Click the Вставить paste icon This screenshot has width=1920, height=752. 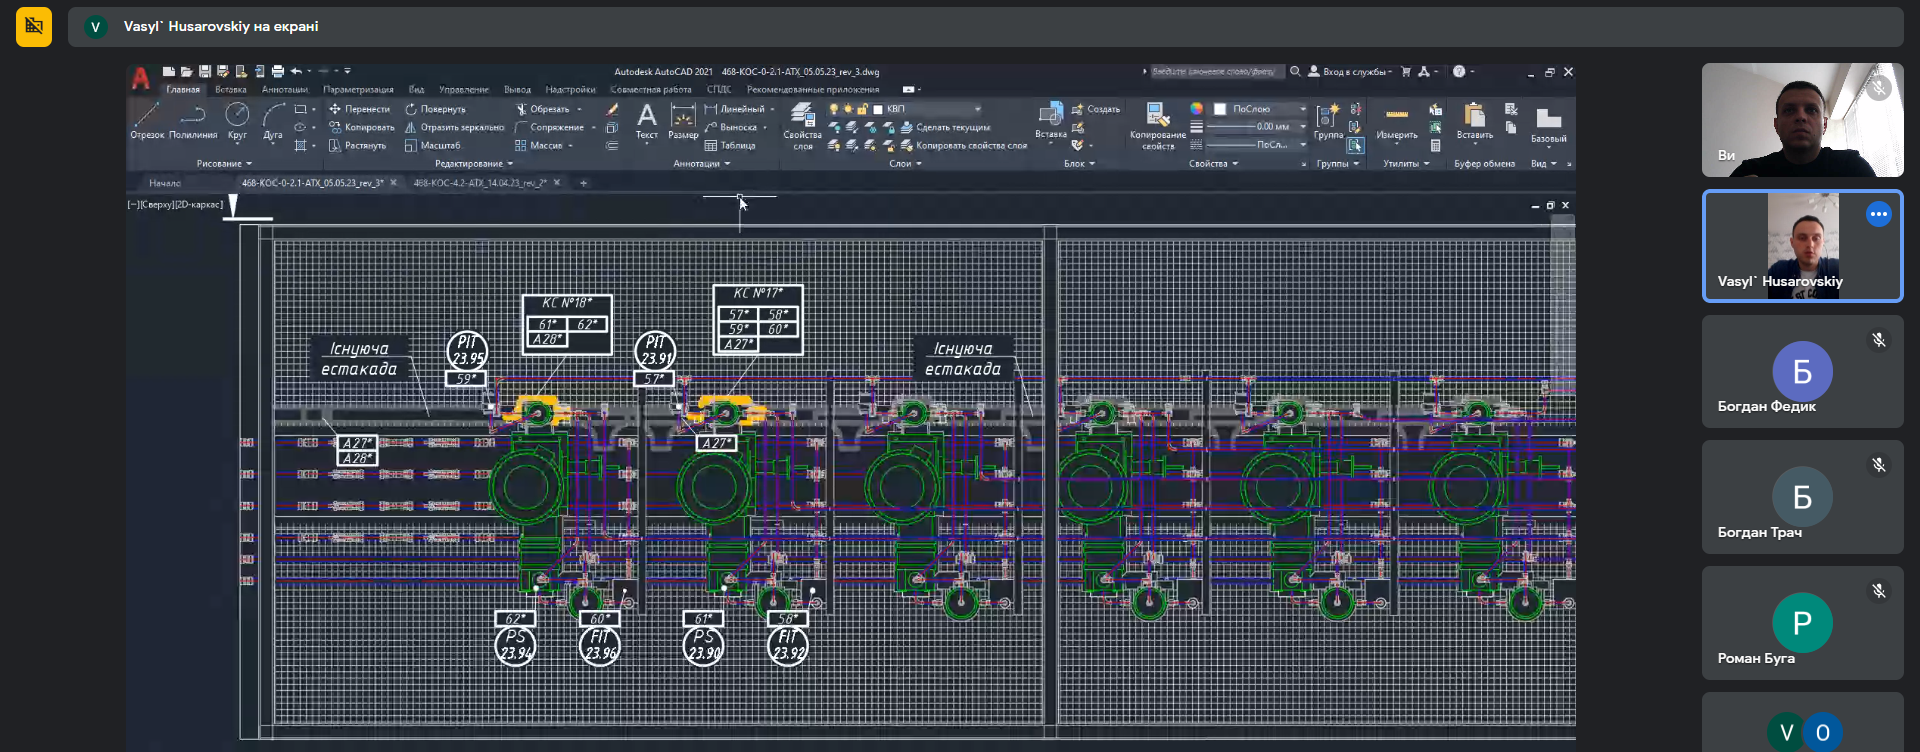pos(1474,121)
